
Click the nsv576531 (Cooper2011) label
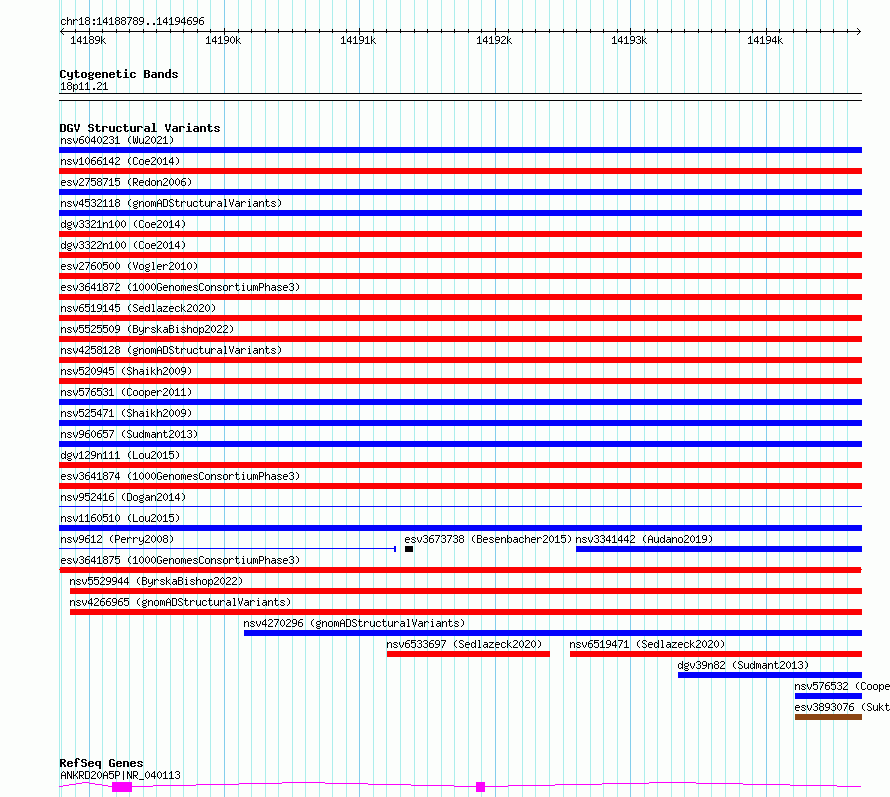[x=126, y=392]
